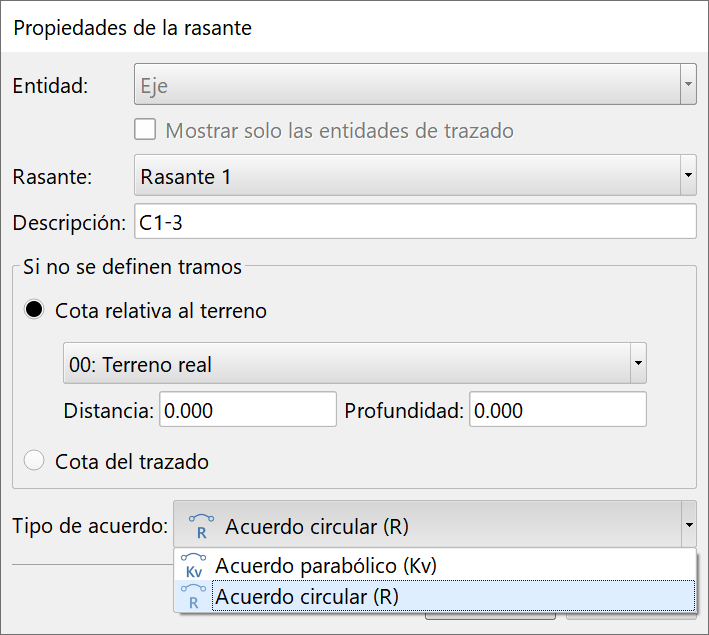The image size is (709, 635).
Task: Click the R circular curve icon in list
Action: click(x=194, y=597)
